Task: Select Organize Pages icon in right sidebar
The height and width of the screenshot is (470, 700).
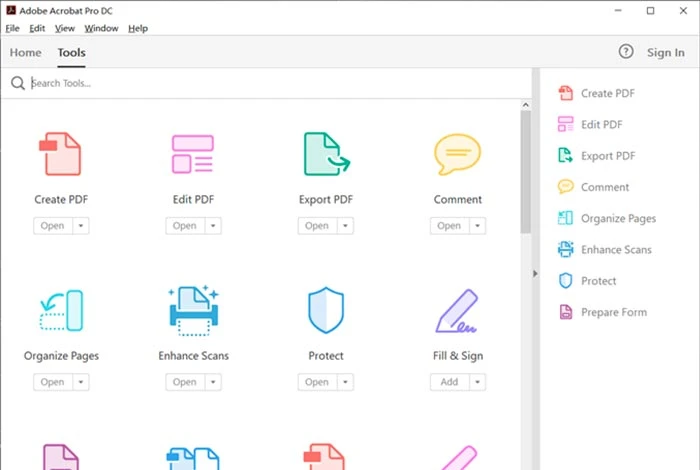Action: 566,218
